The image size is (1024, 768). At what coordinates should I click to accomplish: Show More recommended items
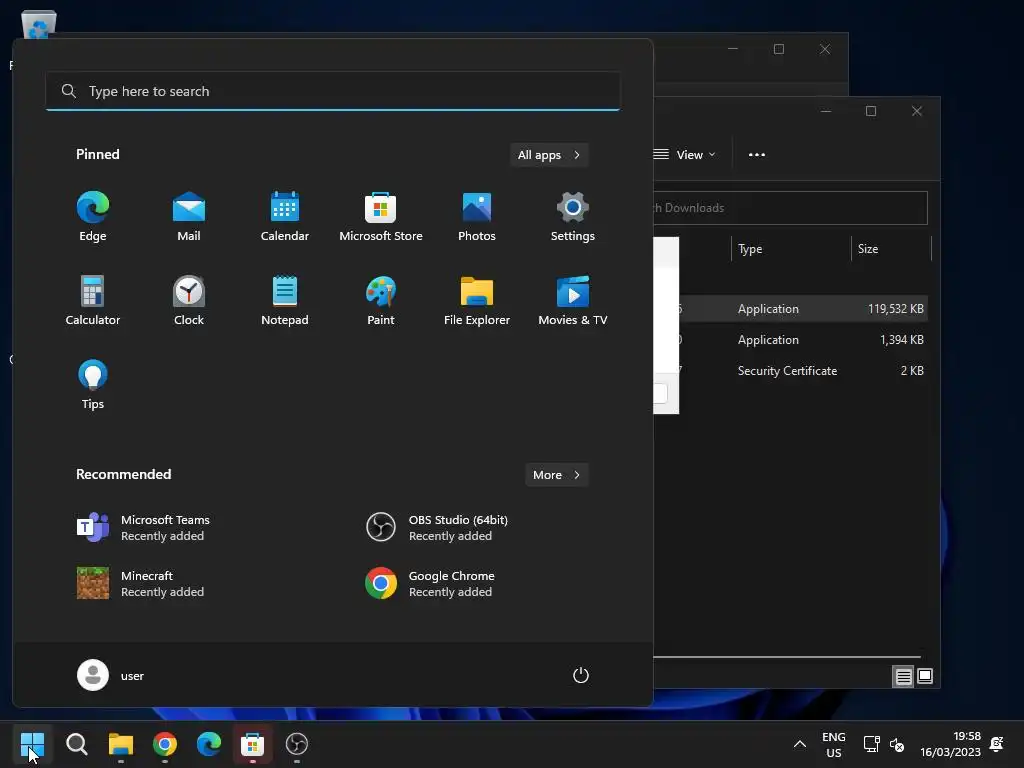pos(556,475)
